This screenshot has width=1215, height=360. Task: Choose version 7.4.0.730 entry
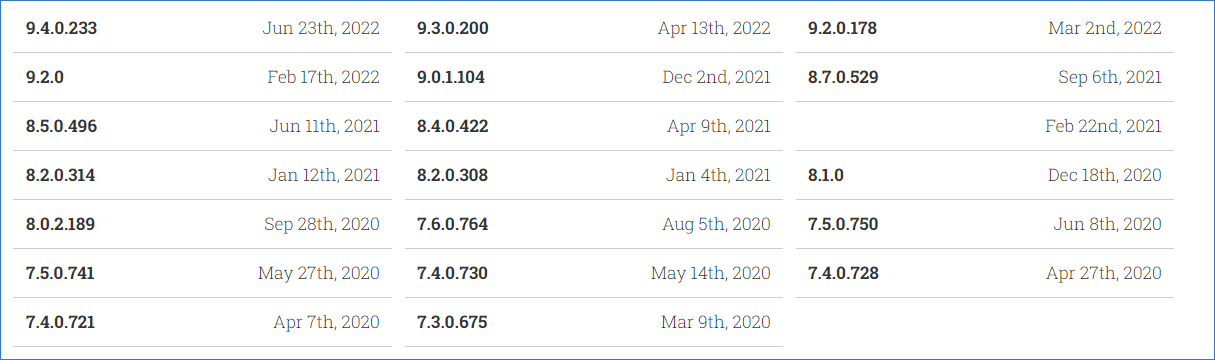click(x=452, y=273)
